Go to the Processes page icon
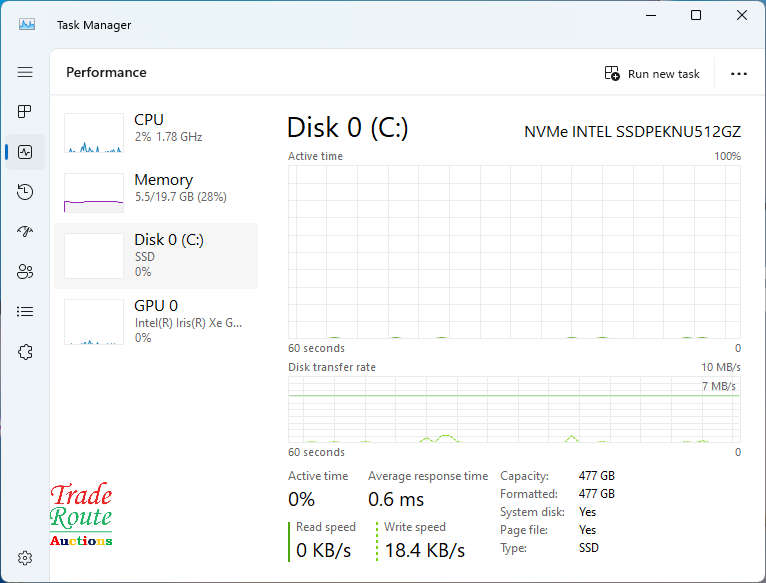Image resolution: width=766 pixels, height=583 pixels. 25,111
